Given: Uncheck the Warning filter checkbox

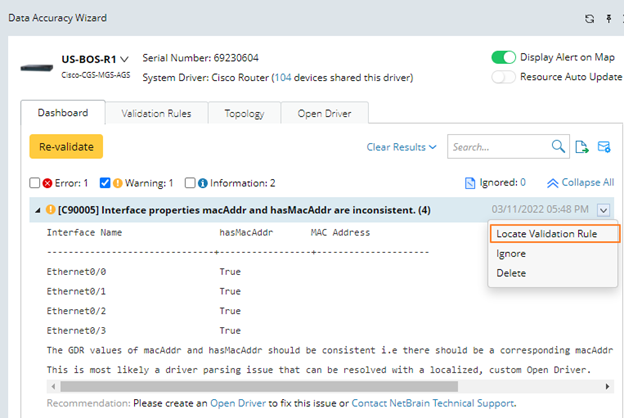Looking at the screenshot, I should tap(105, 183).
